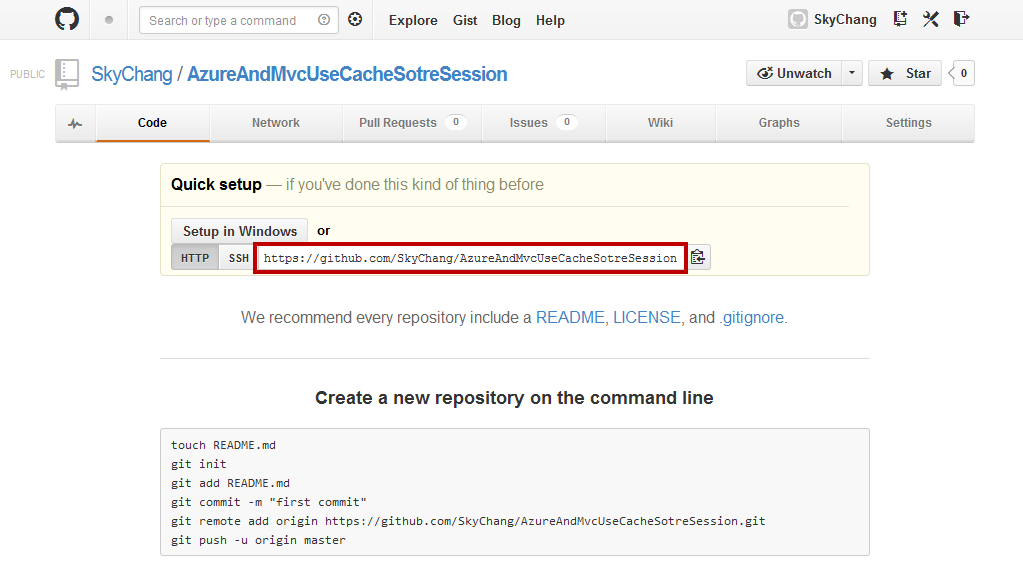This screenshot has height=573, width=1023.
Task: Click the 'git push -u origin master' line
Action: pos(258,540)
